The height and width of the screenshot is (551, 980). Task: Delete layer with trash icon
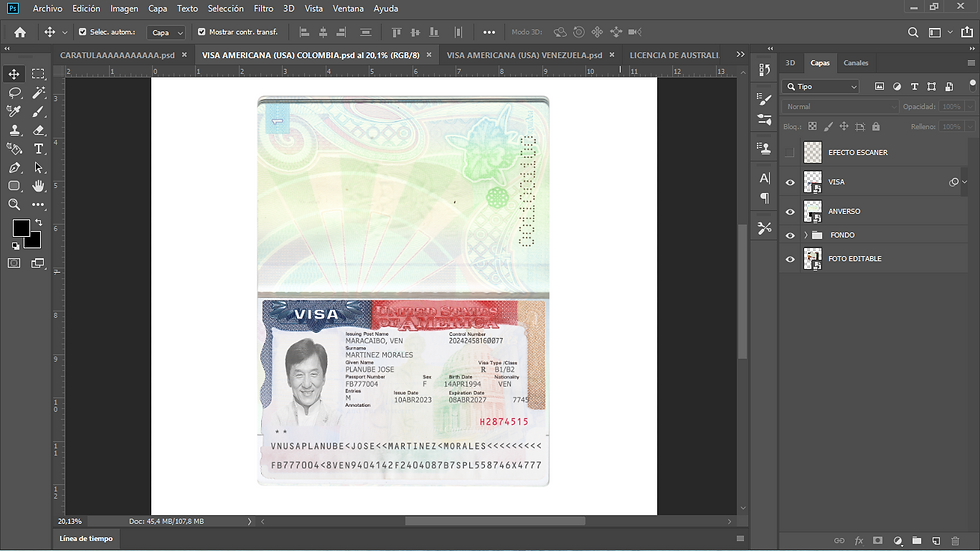pos(955,540)
